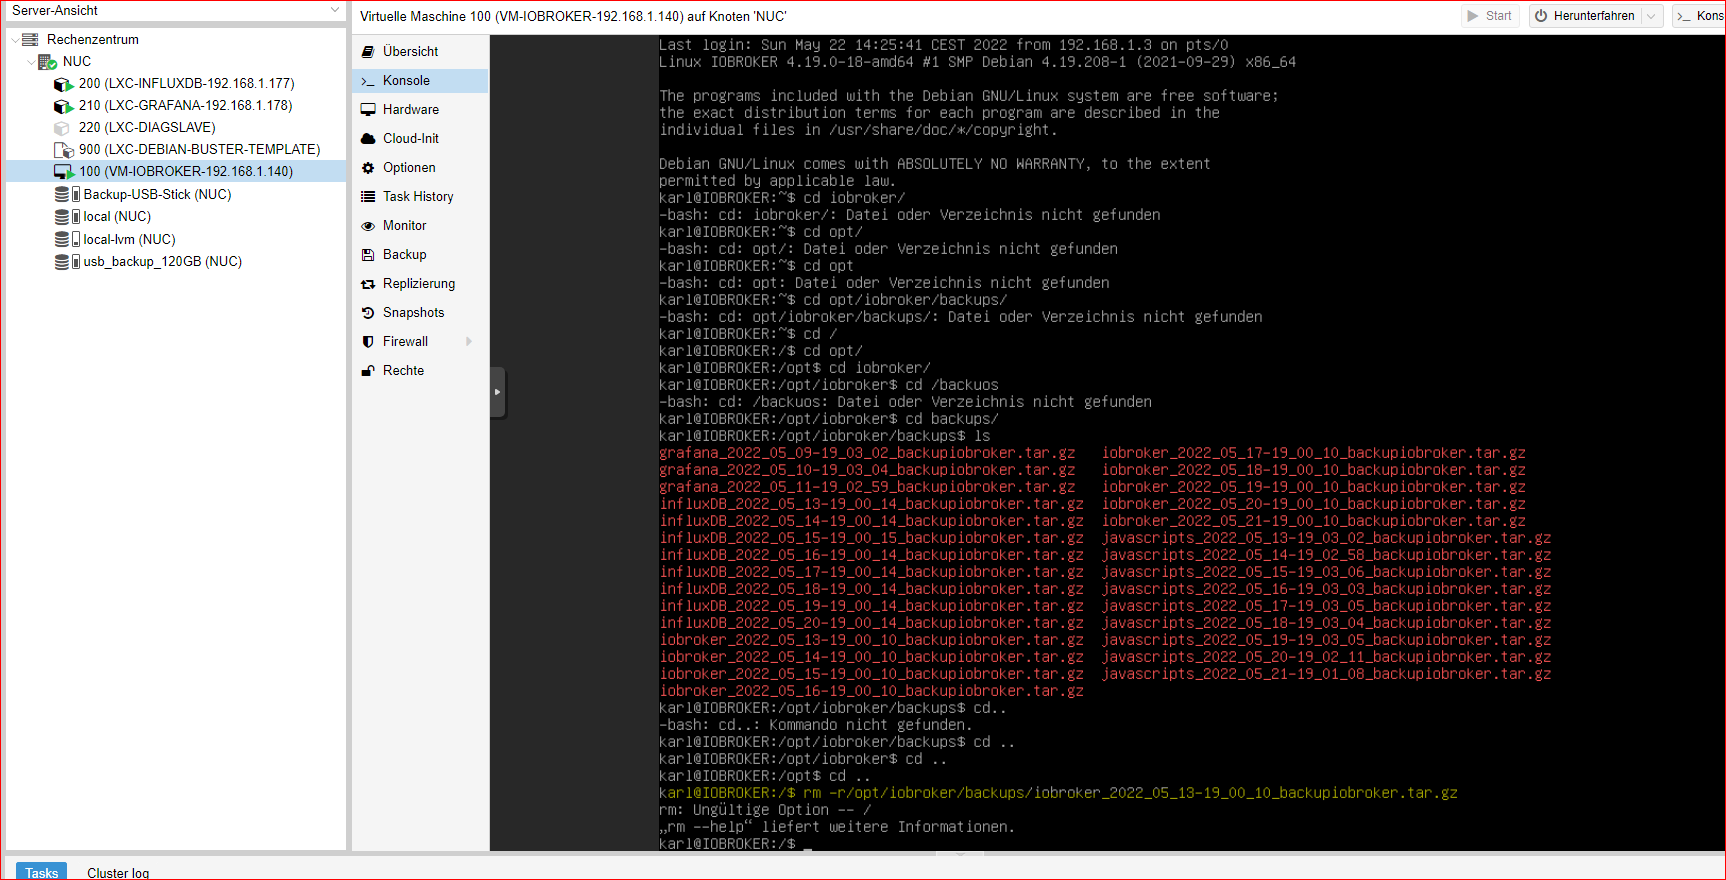Click influxDB_2022_05_13-19_00_14 backup filename
The image size is (1726, 880).
(871, 504)
